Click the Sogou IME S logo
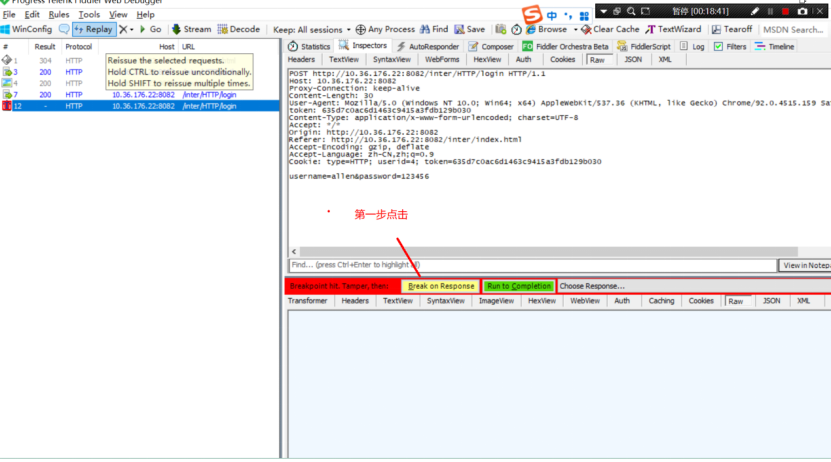831x462 pixels. point(532,14)
